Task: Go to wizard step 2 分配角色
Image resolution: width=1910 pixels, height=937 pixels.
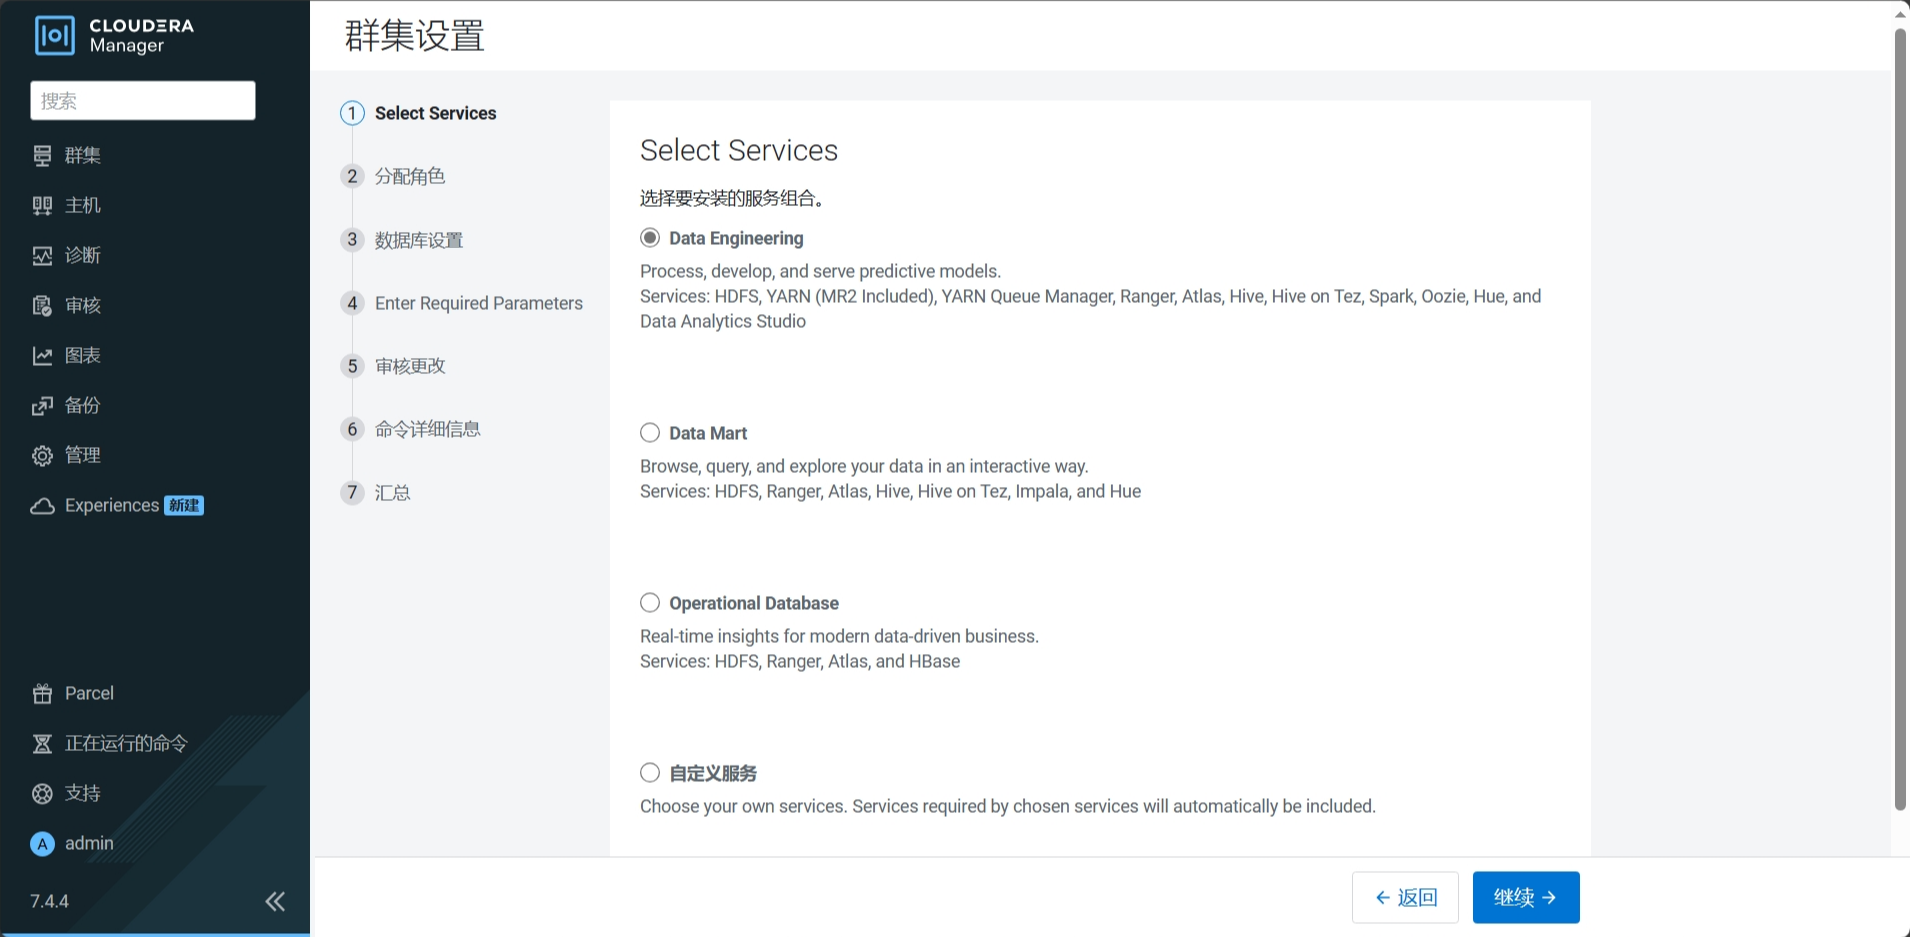Action: coord(393,176)
